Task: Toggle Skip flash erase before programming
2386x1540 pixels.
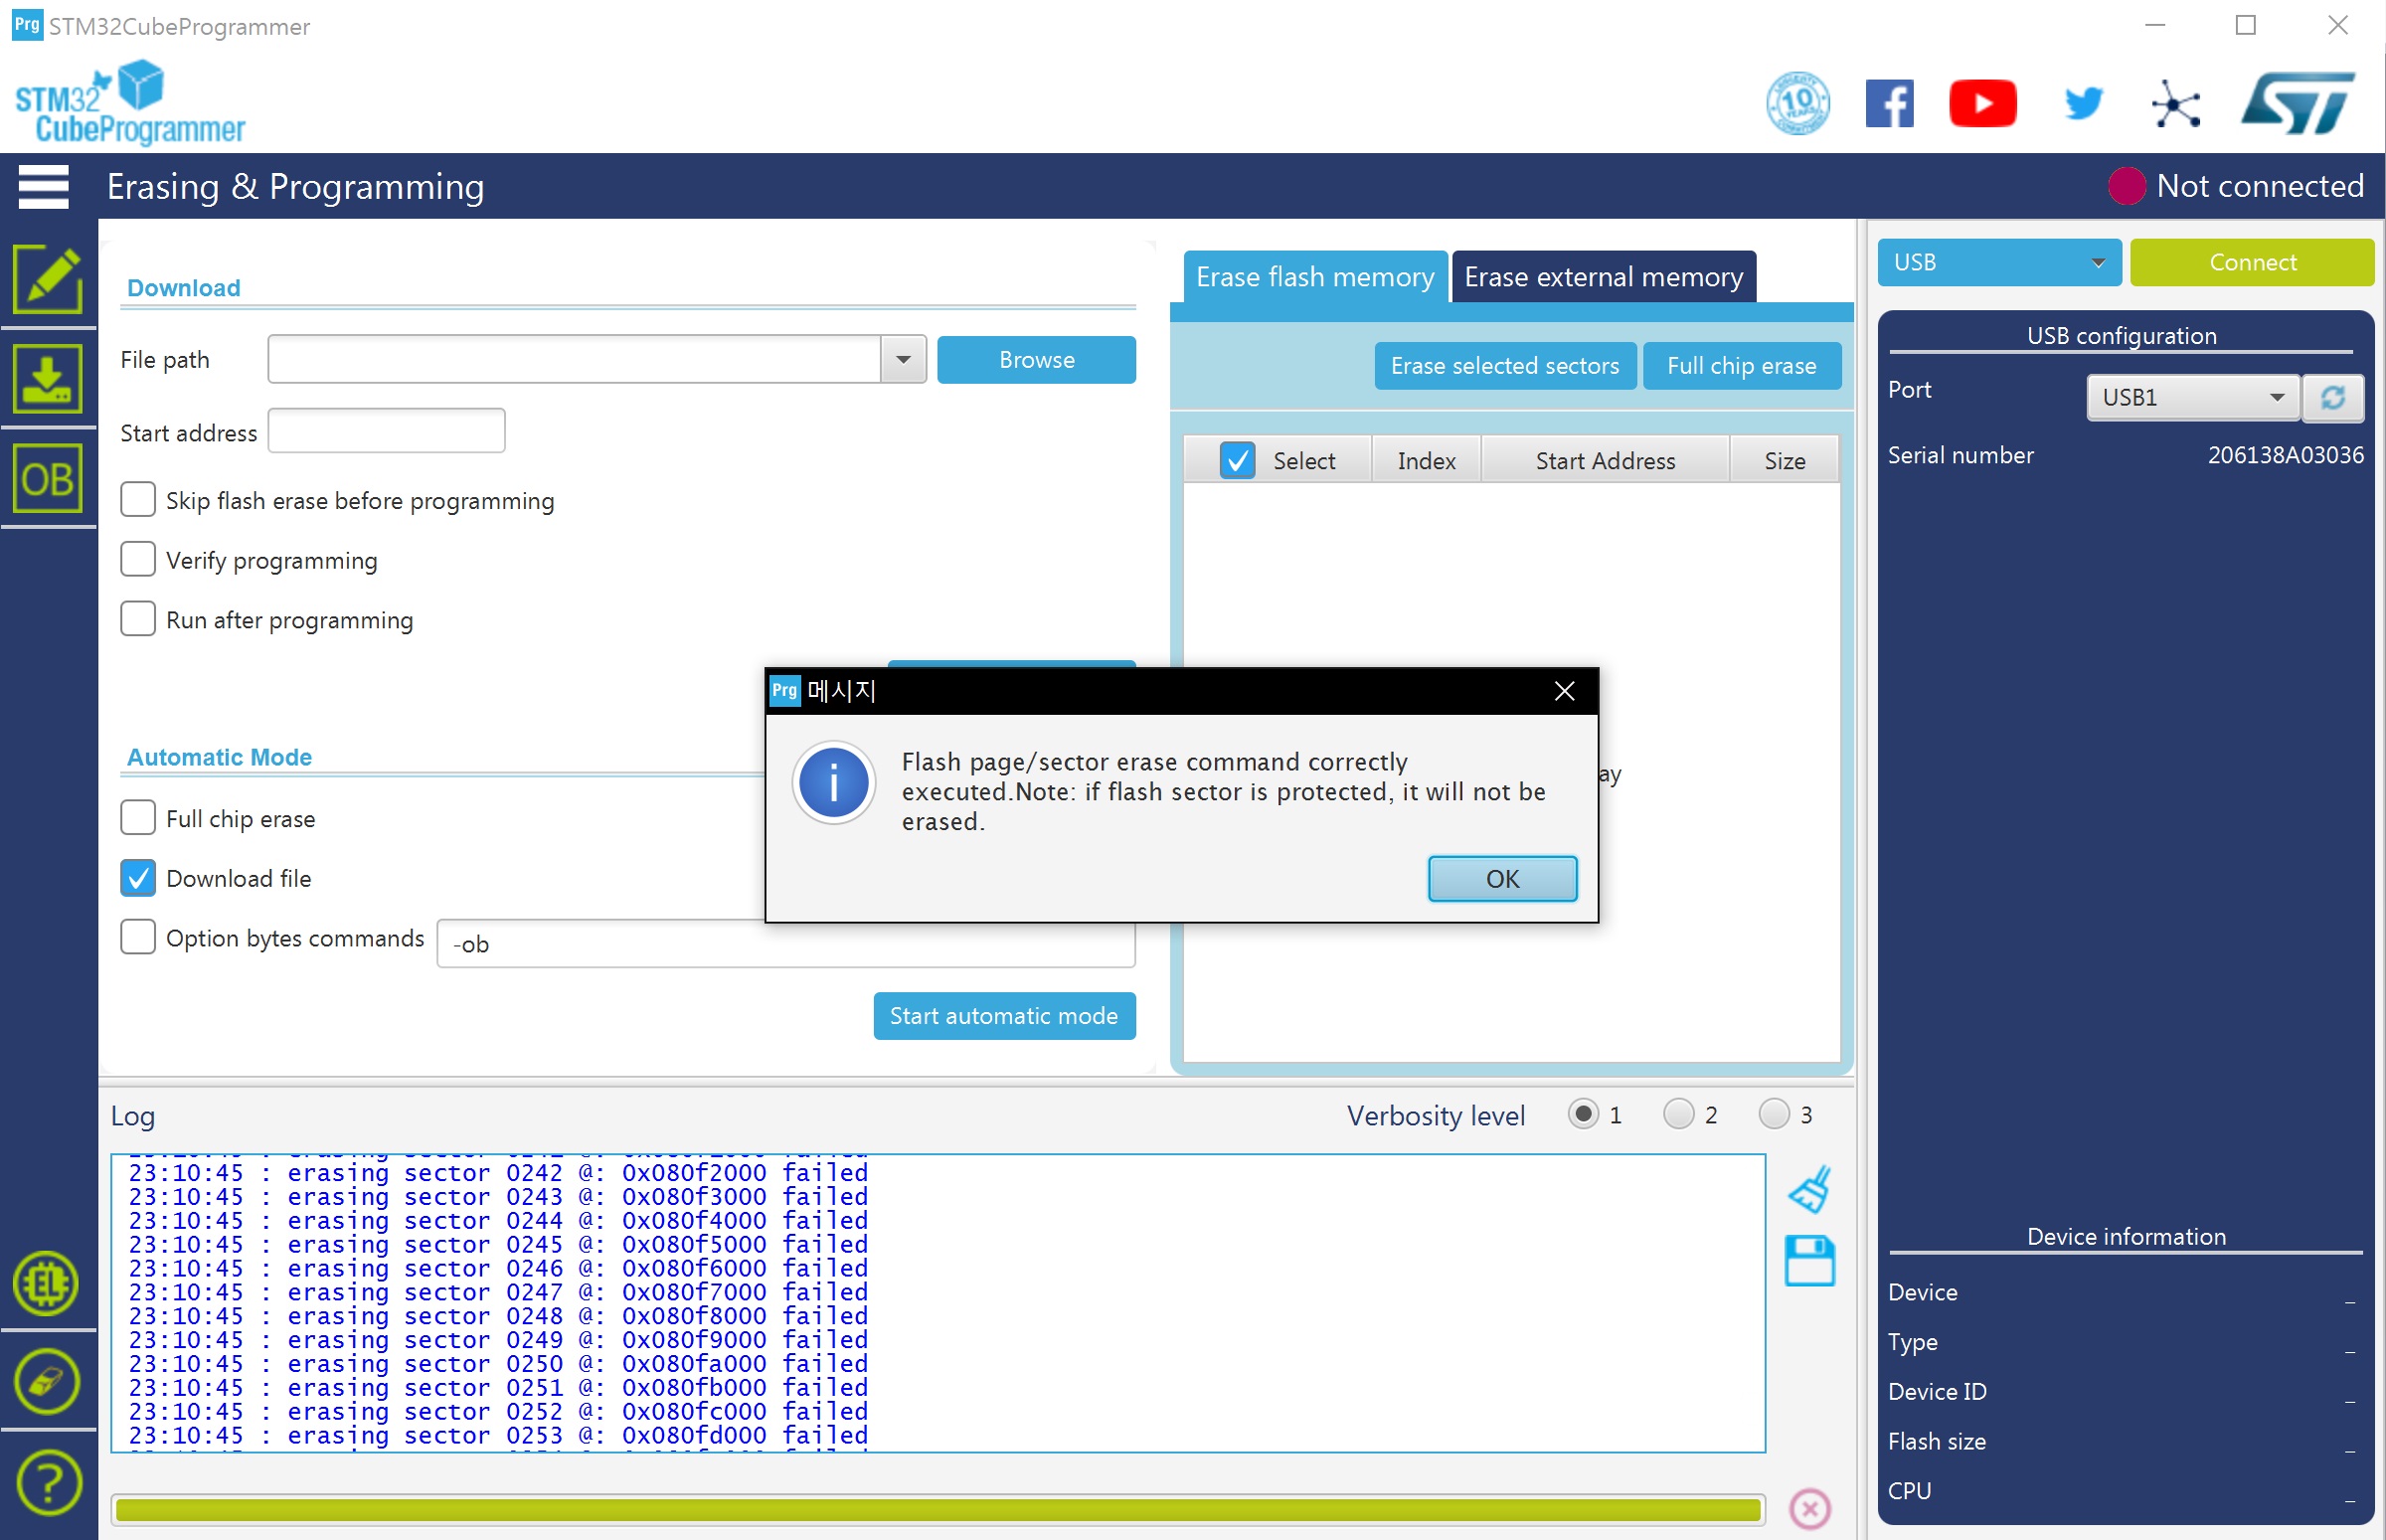Action: pos(138,500)
